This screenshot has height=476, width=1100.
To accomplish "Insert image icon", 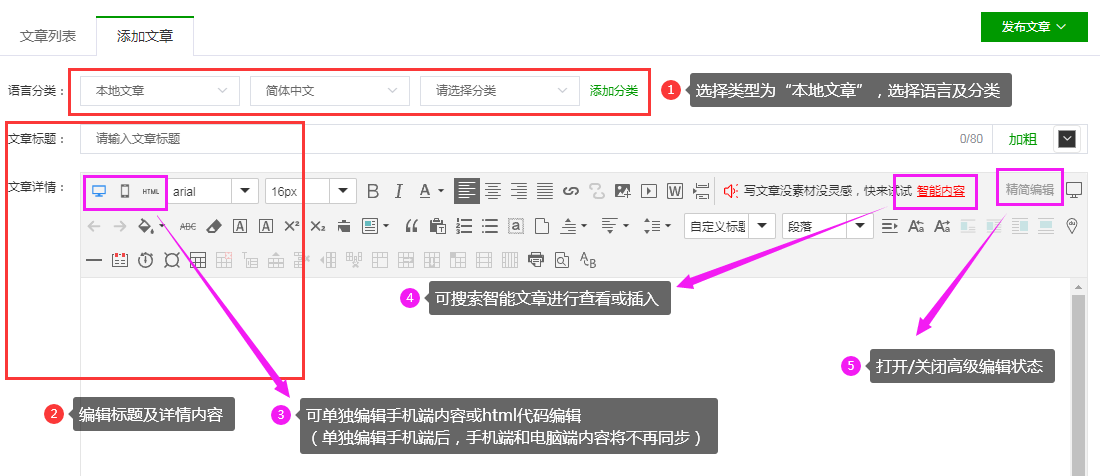I will tap(622, 191).
